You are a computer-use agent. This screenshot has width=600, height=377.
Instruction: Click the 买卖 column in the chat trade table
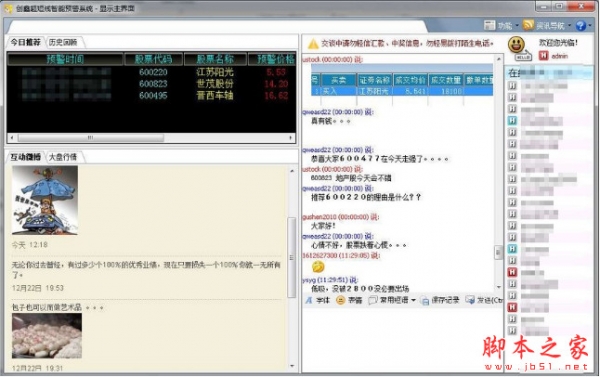(x=338, y=80)
